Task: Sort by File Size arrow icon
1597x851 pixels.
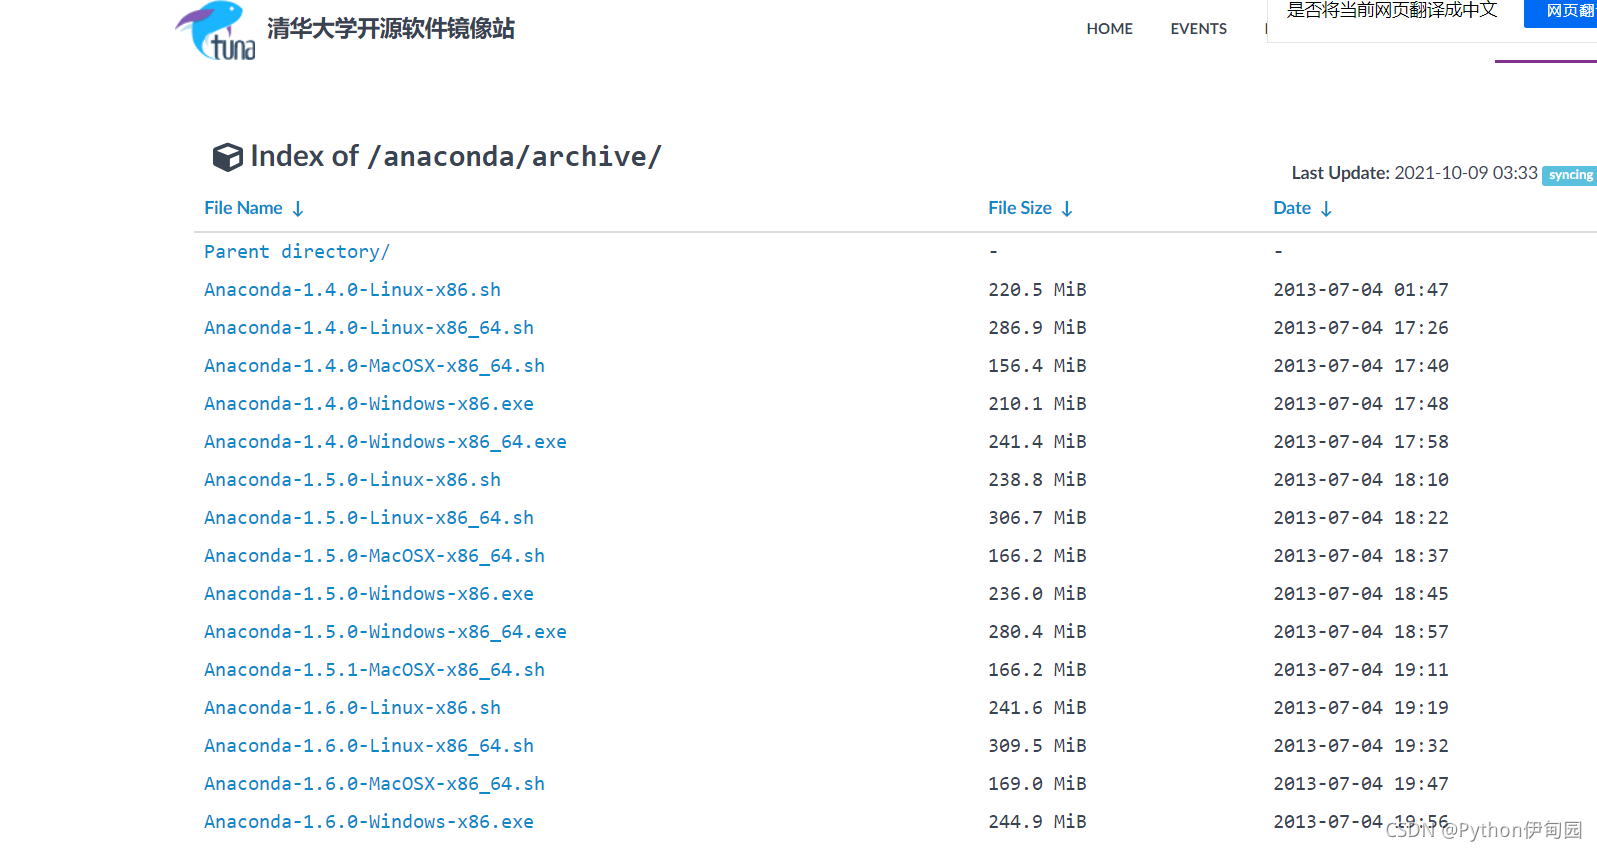Action: [1067, 209]
